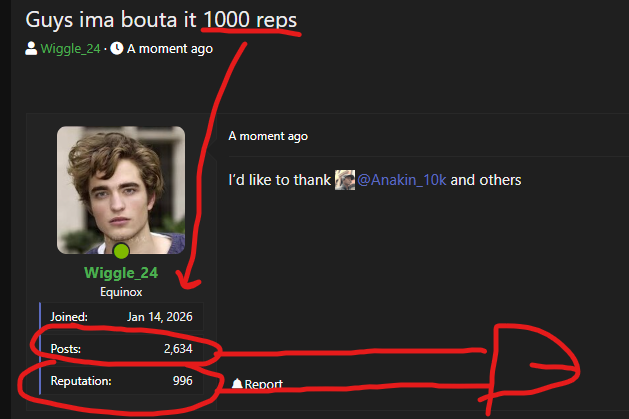This screenshot has height=419, width=629.
Task: Open the small Anakin_10k avatar in post
Action: (x=345, y=180)
